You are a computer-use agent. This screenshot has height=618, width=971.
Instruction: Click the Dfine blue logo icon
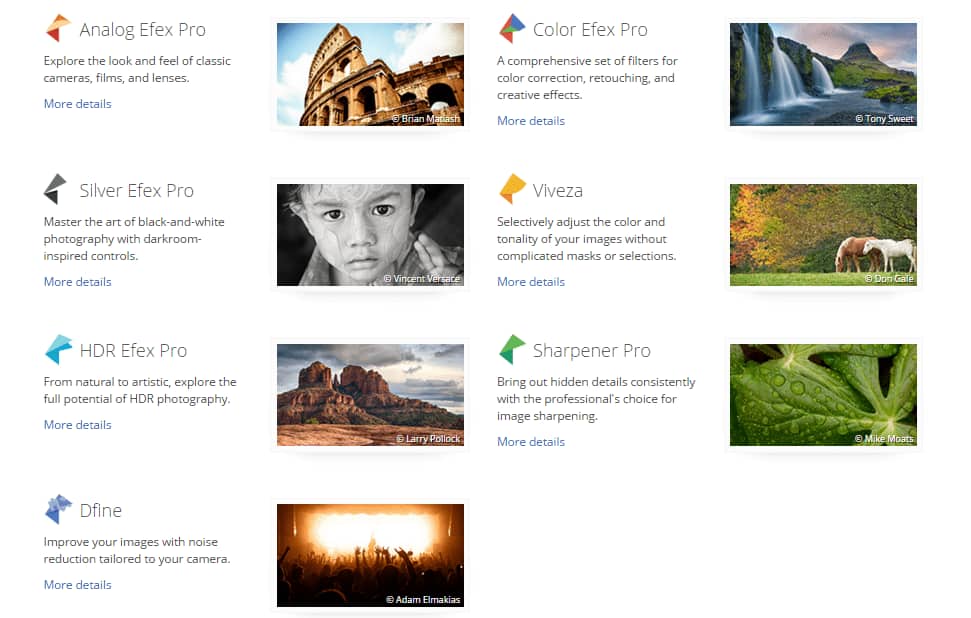[x=58, y=509]
